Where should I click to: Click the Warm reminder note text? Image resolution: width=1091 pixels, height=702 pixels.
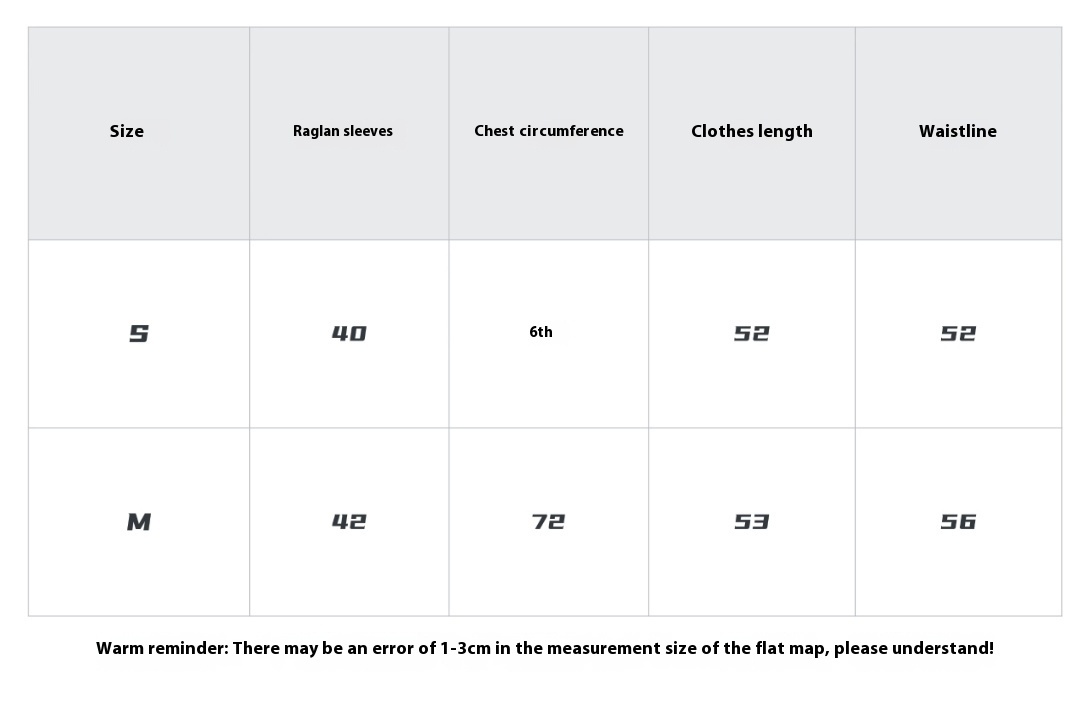click(545, 648)
